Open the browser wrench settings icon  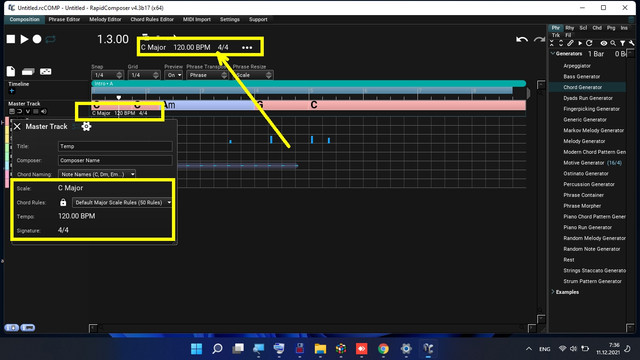point(632,43)
